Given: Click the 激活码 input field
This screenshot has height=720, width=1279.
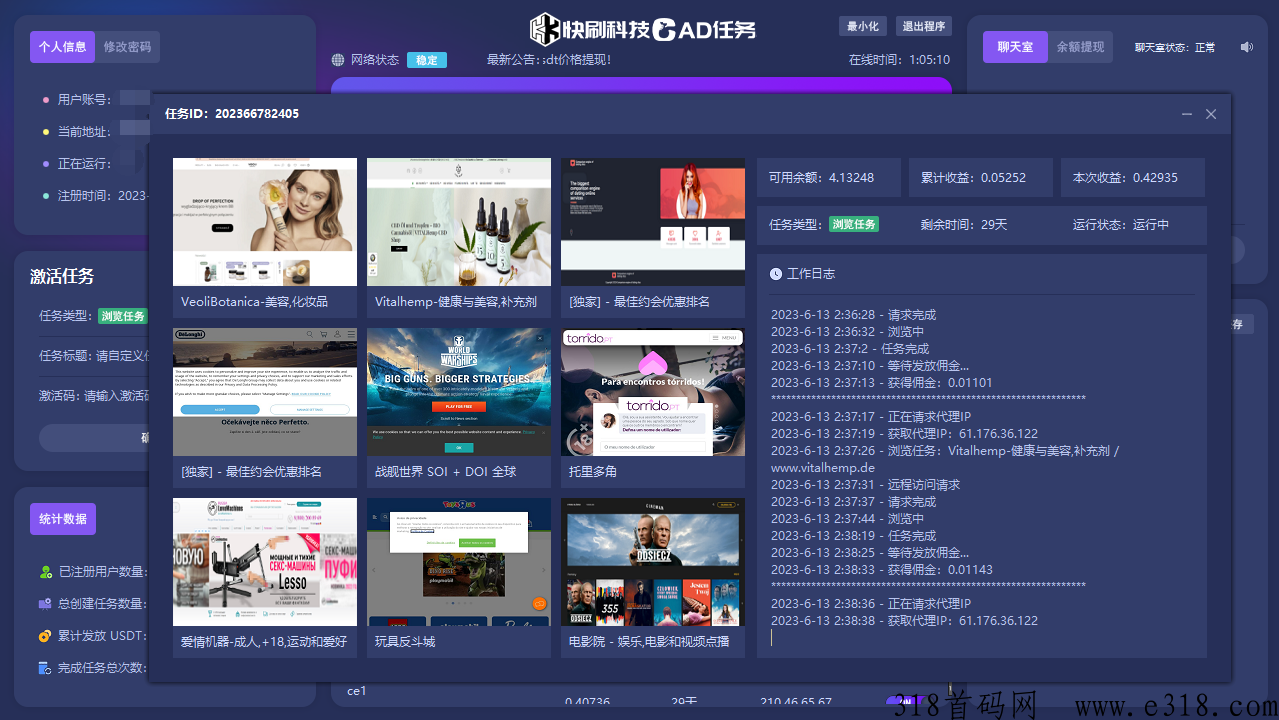Looking at the screenshot, I should tap(116, 395).
